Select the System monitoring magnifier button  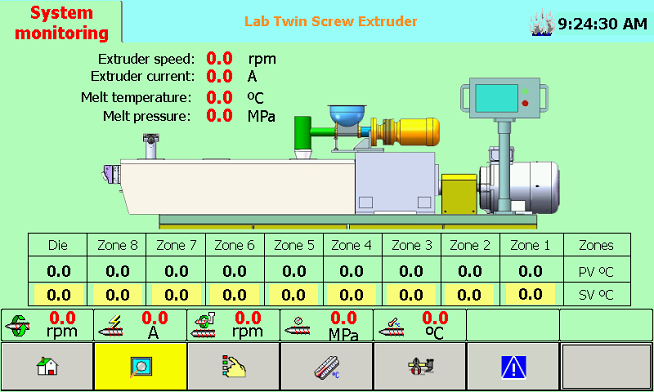point(141,367)
